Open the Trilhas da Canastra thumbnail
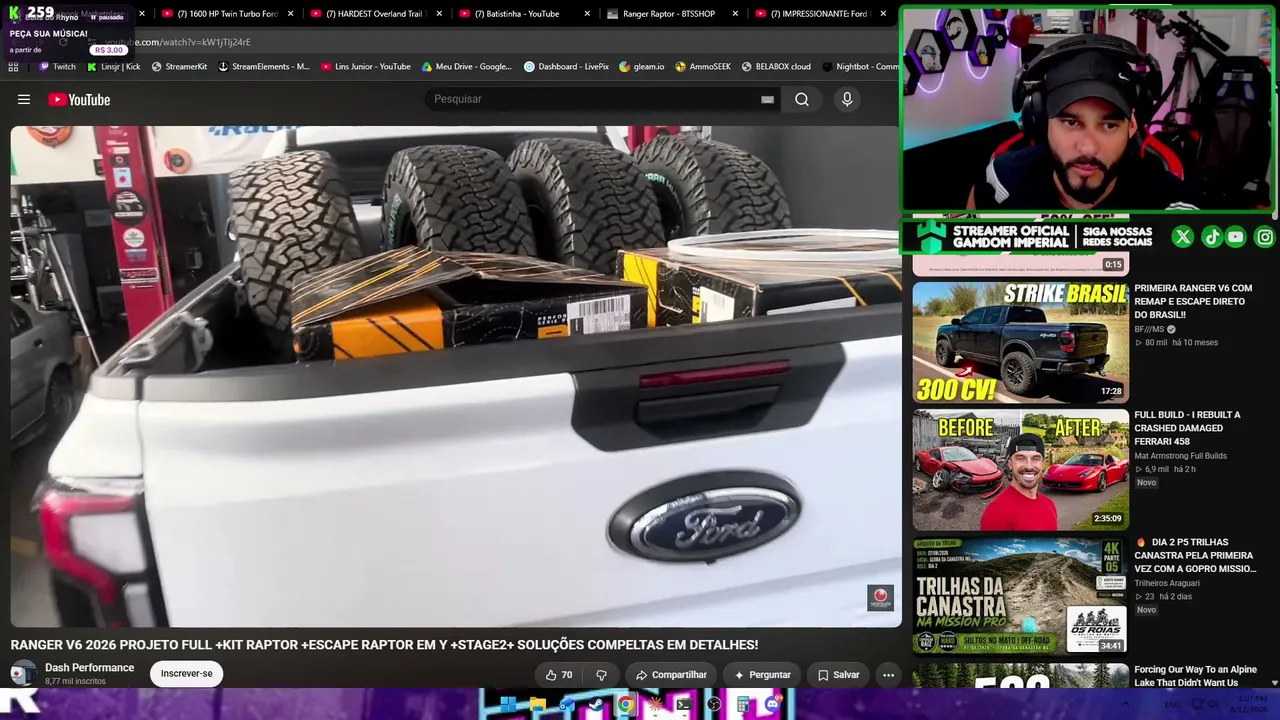The image size is (1280, 720). pyautogui.click(x=1020, y=596)
